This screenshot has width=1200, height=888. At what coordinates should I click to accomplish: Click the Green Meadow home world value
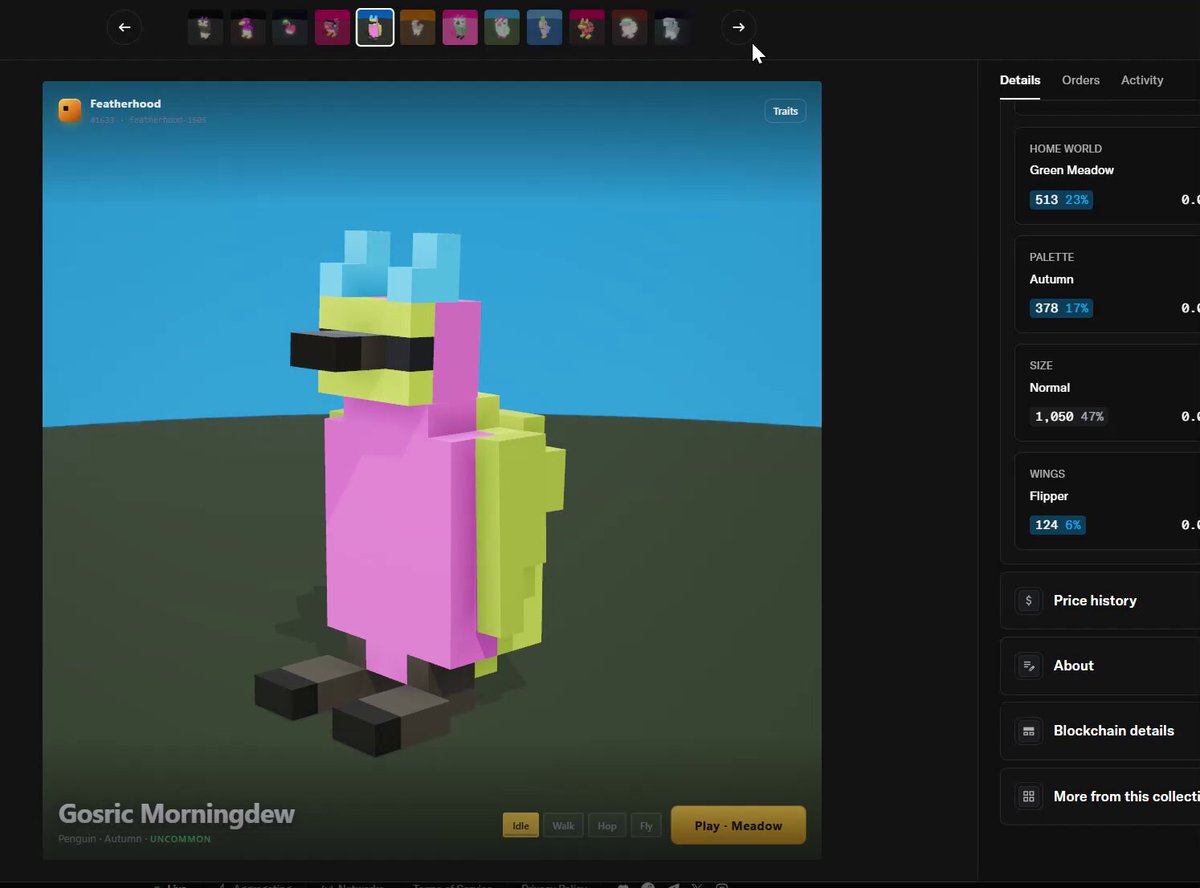pos(1072,170)
